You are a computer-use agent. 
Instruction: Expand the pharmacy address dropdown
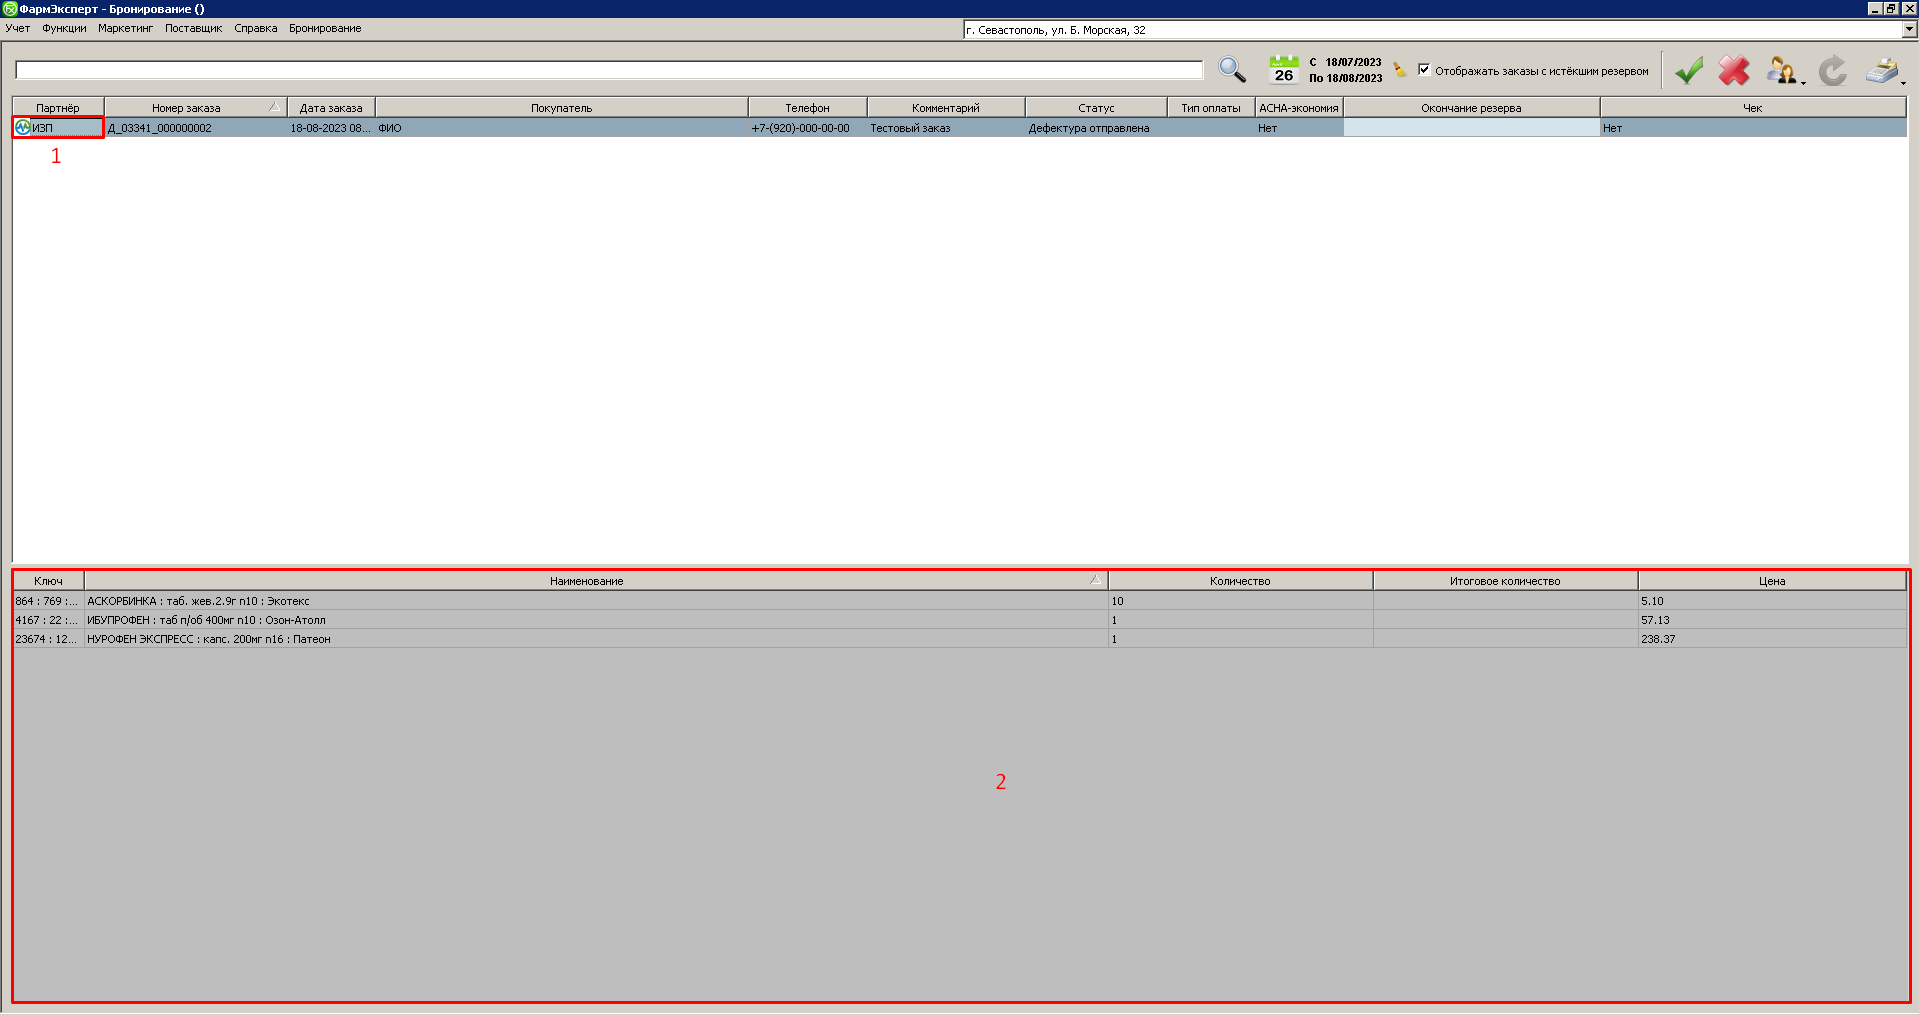(x=1909, y=30)
